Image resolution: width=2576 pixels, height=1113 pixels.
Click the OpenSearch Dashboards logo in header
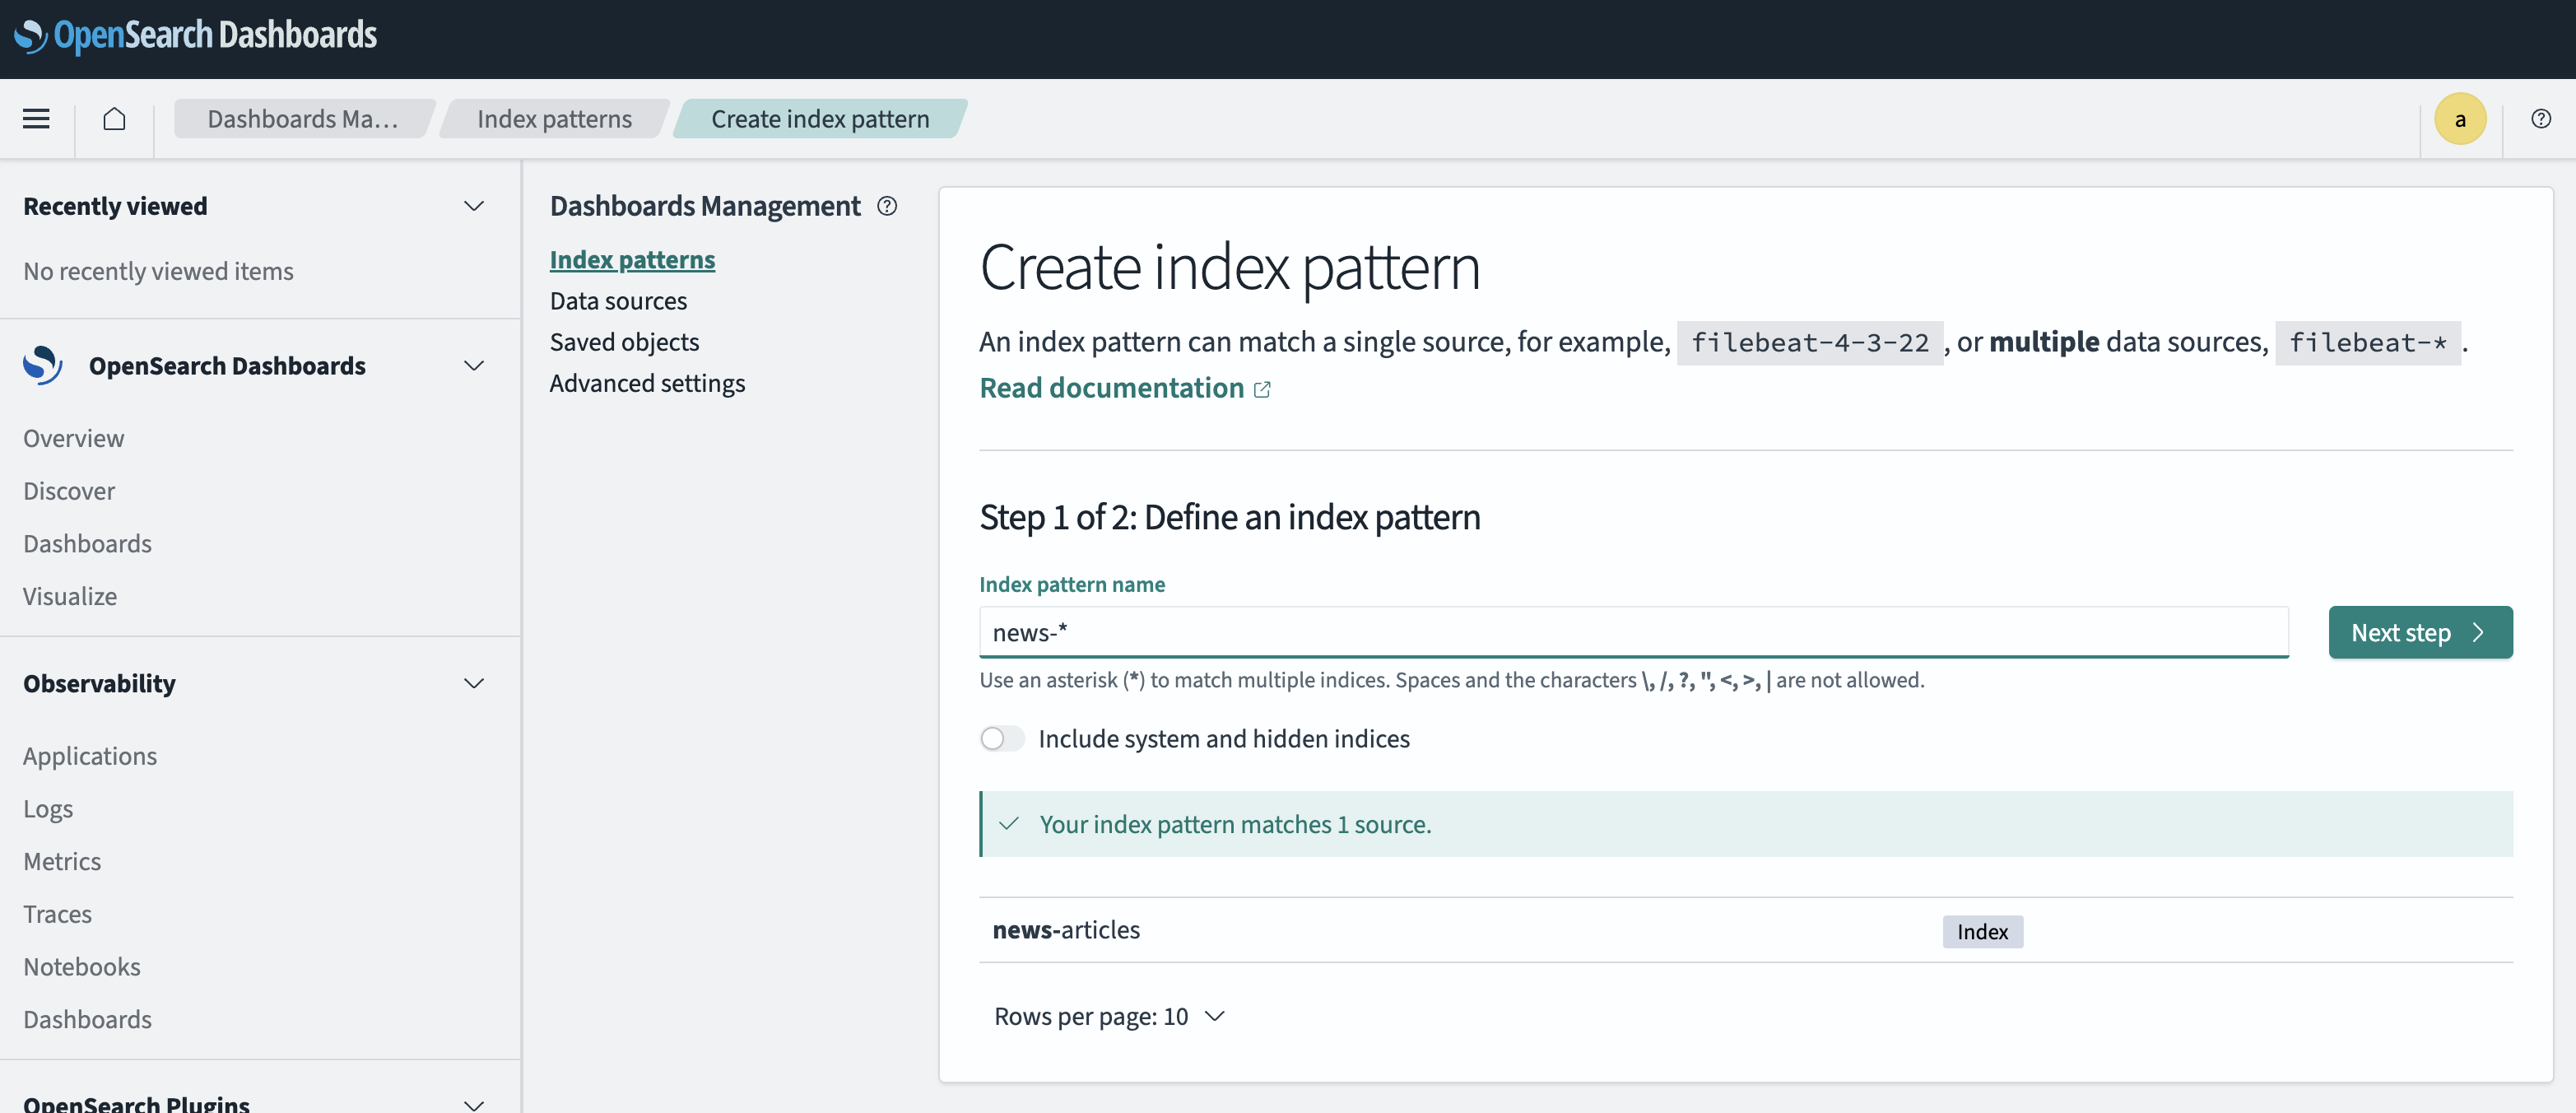(x=196, y=36)
